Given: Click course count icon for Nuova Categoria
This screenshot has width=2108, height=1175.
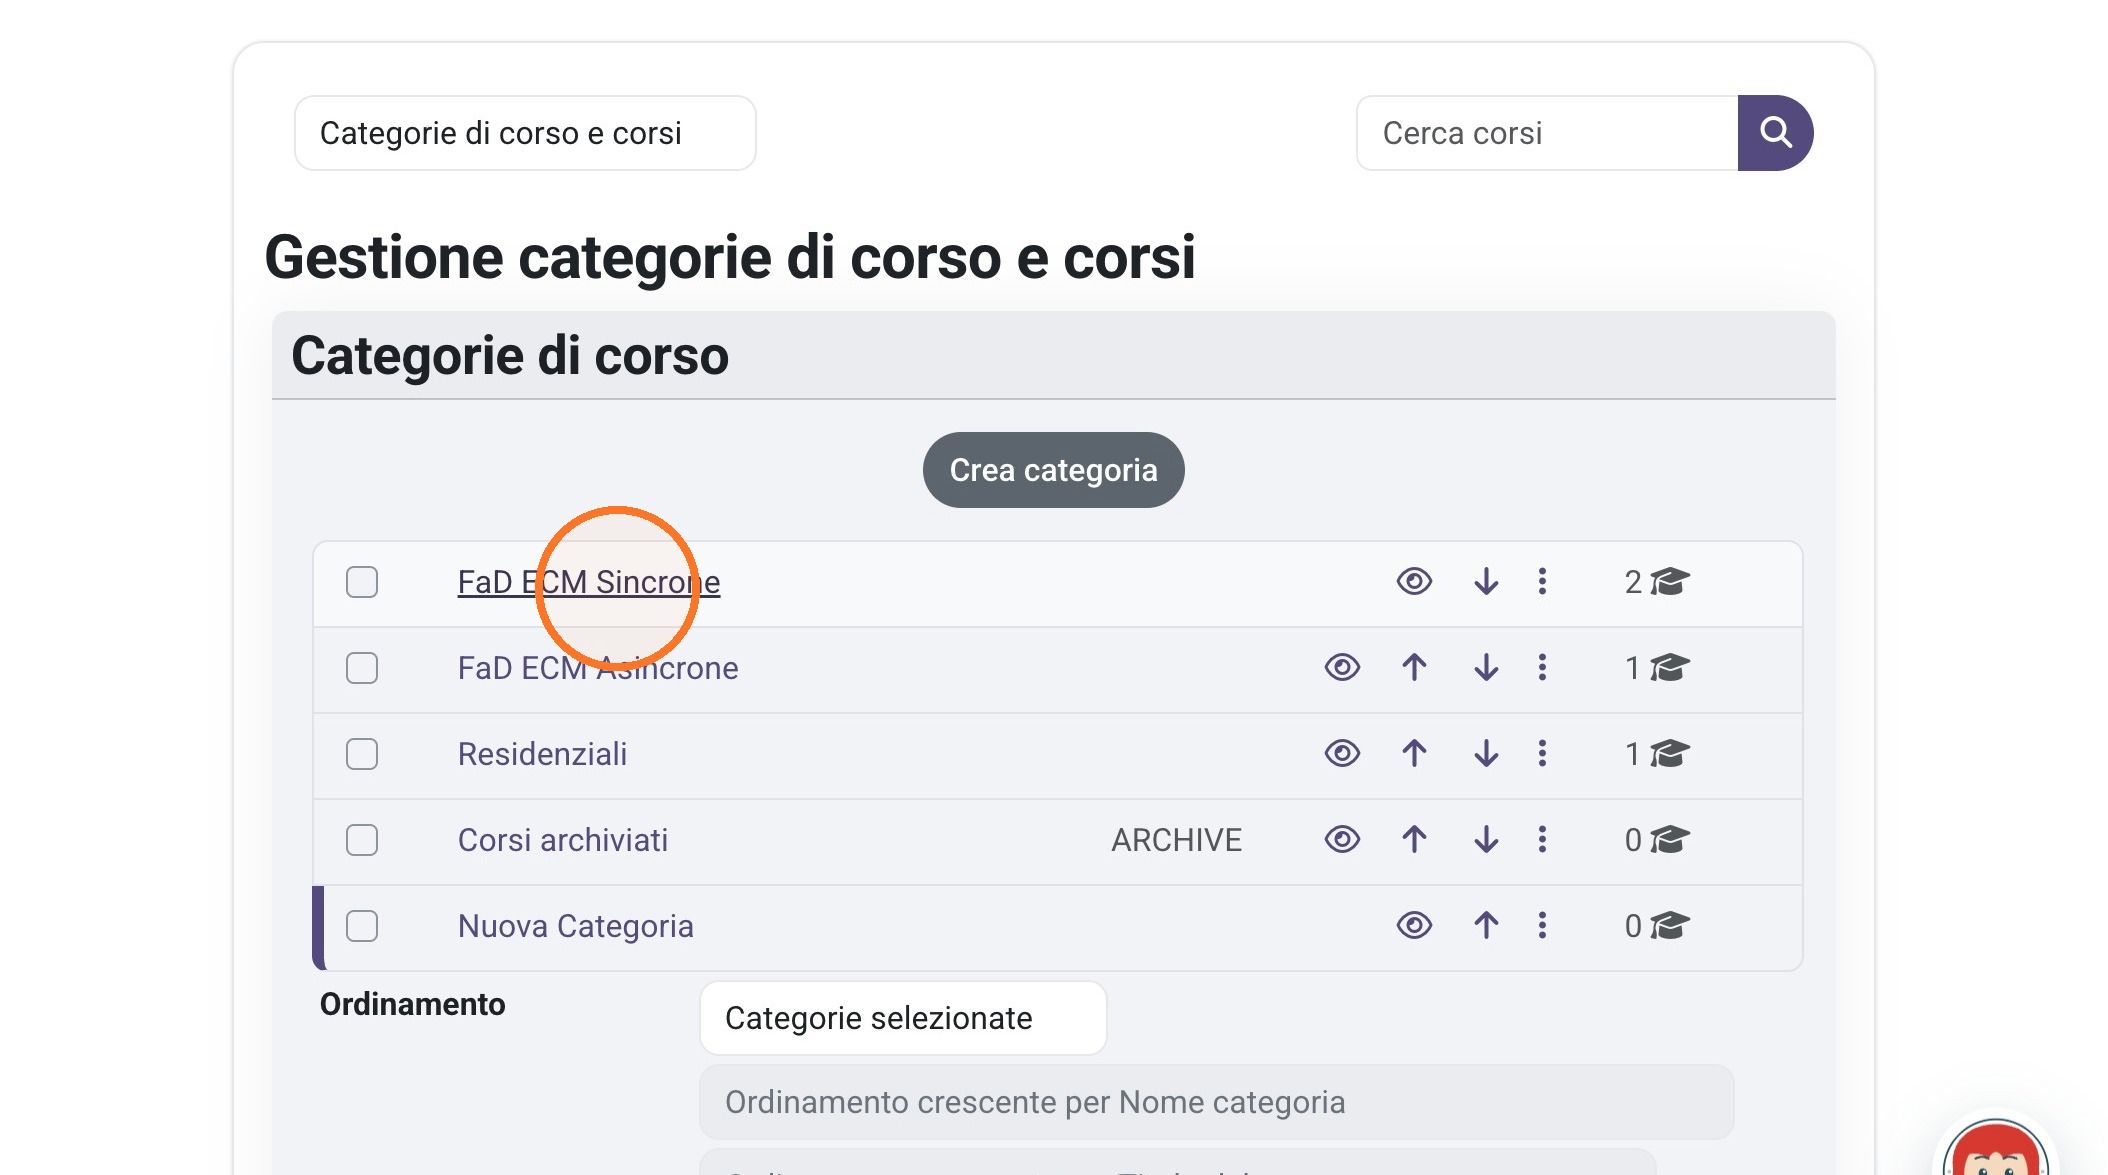Looking at the screenshot, I should 1669,926.
